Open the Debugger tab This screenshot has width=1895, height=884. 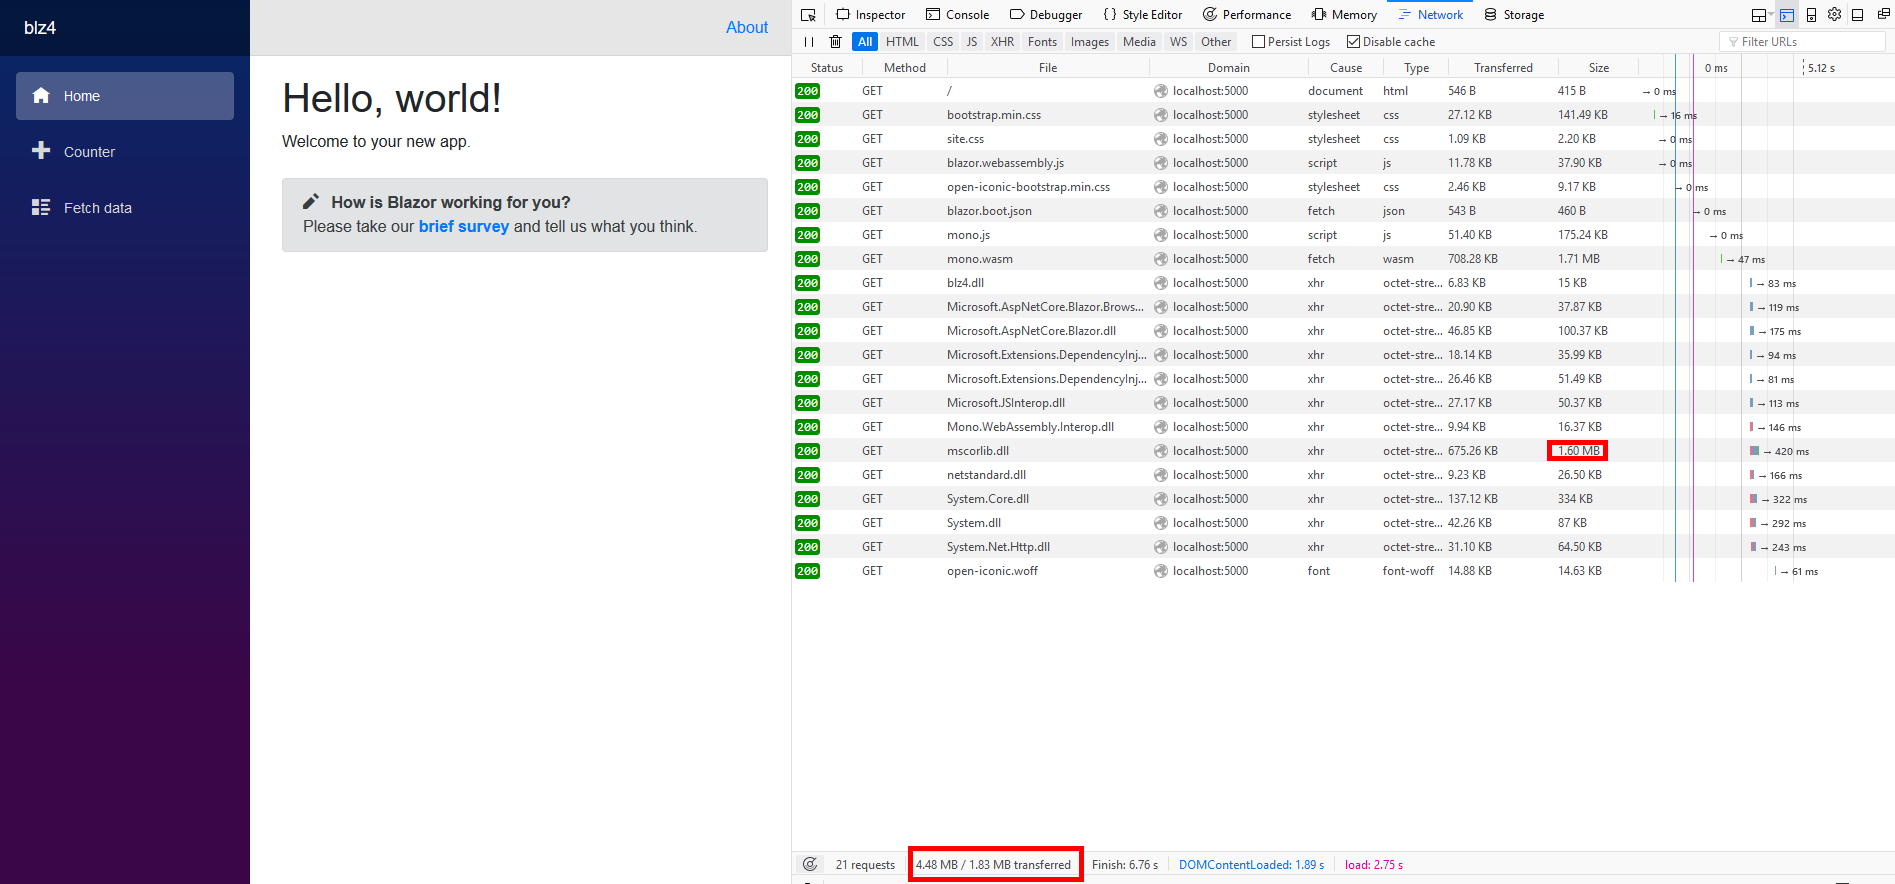[1045, 15]
